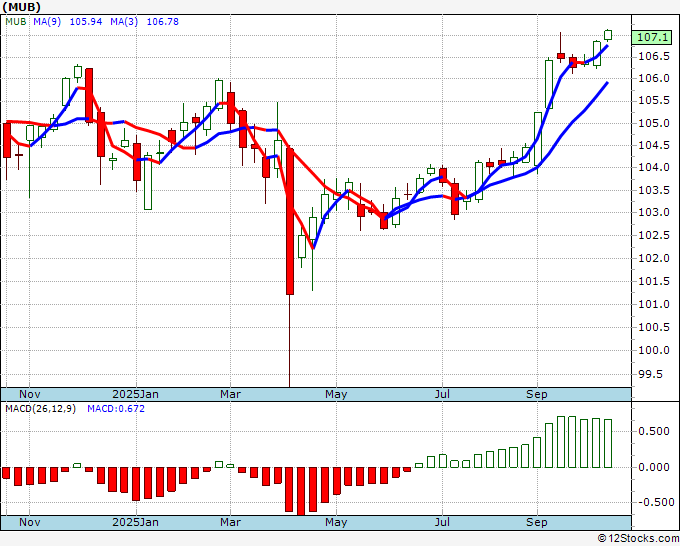Click the last green MACD histogram bar

(608, 444)
